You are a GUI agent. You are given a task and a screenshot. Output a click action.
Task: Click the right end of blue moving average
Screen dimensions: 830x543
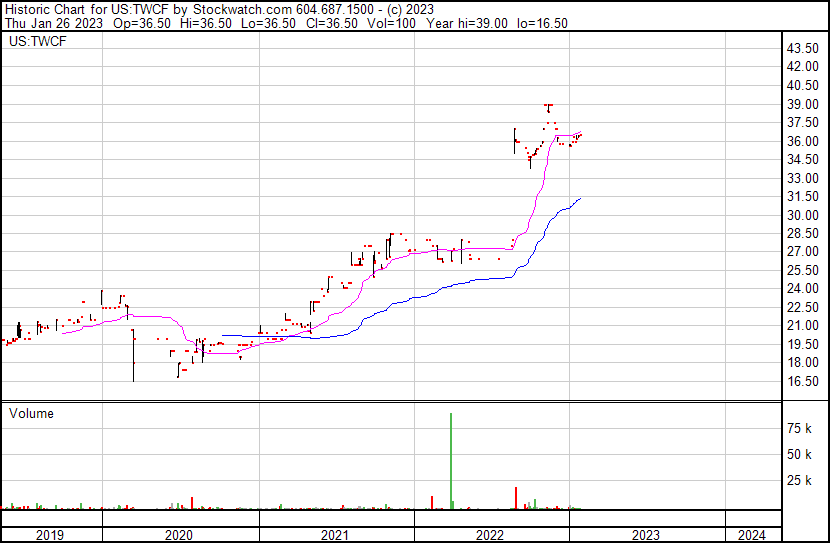[x=580, y=199]
